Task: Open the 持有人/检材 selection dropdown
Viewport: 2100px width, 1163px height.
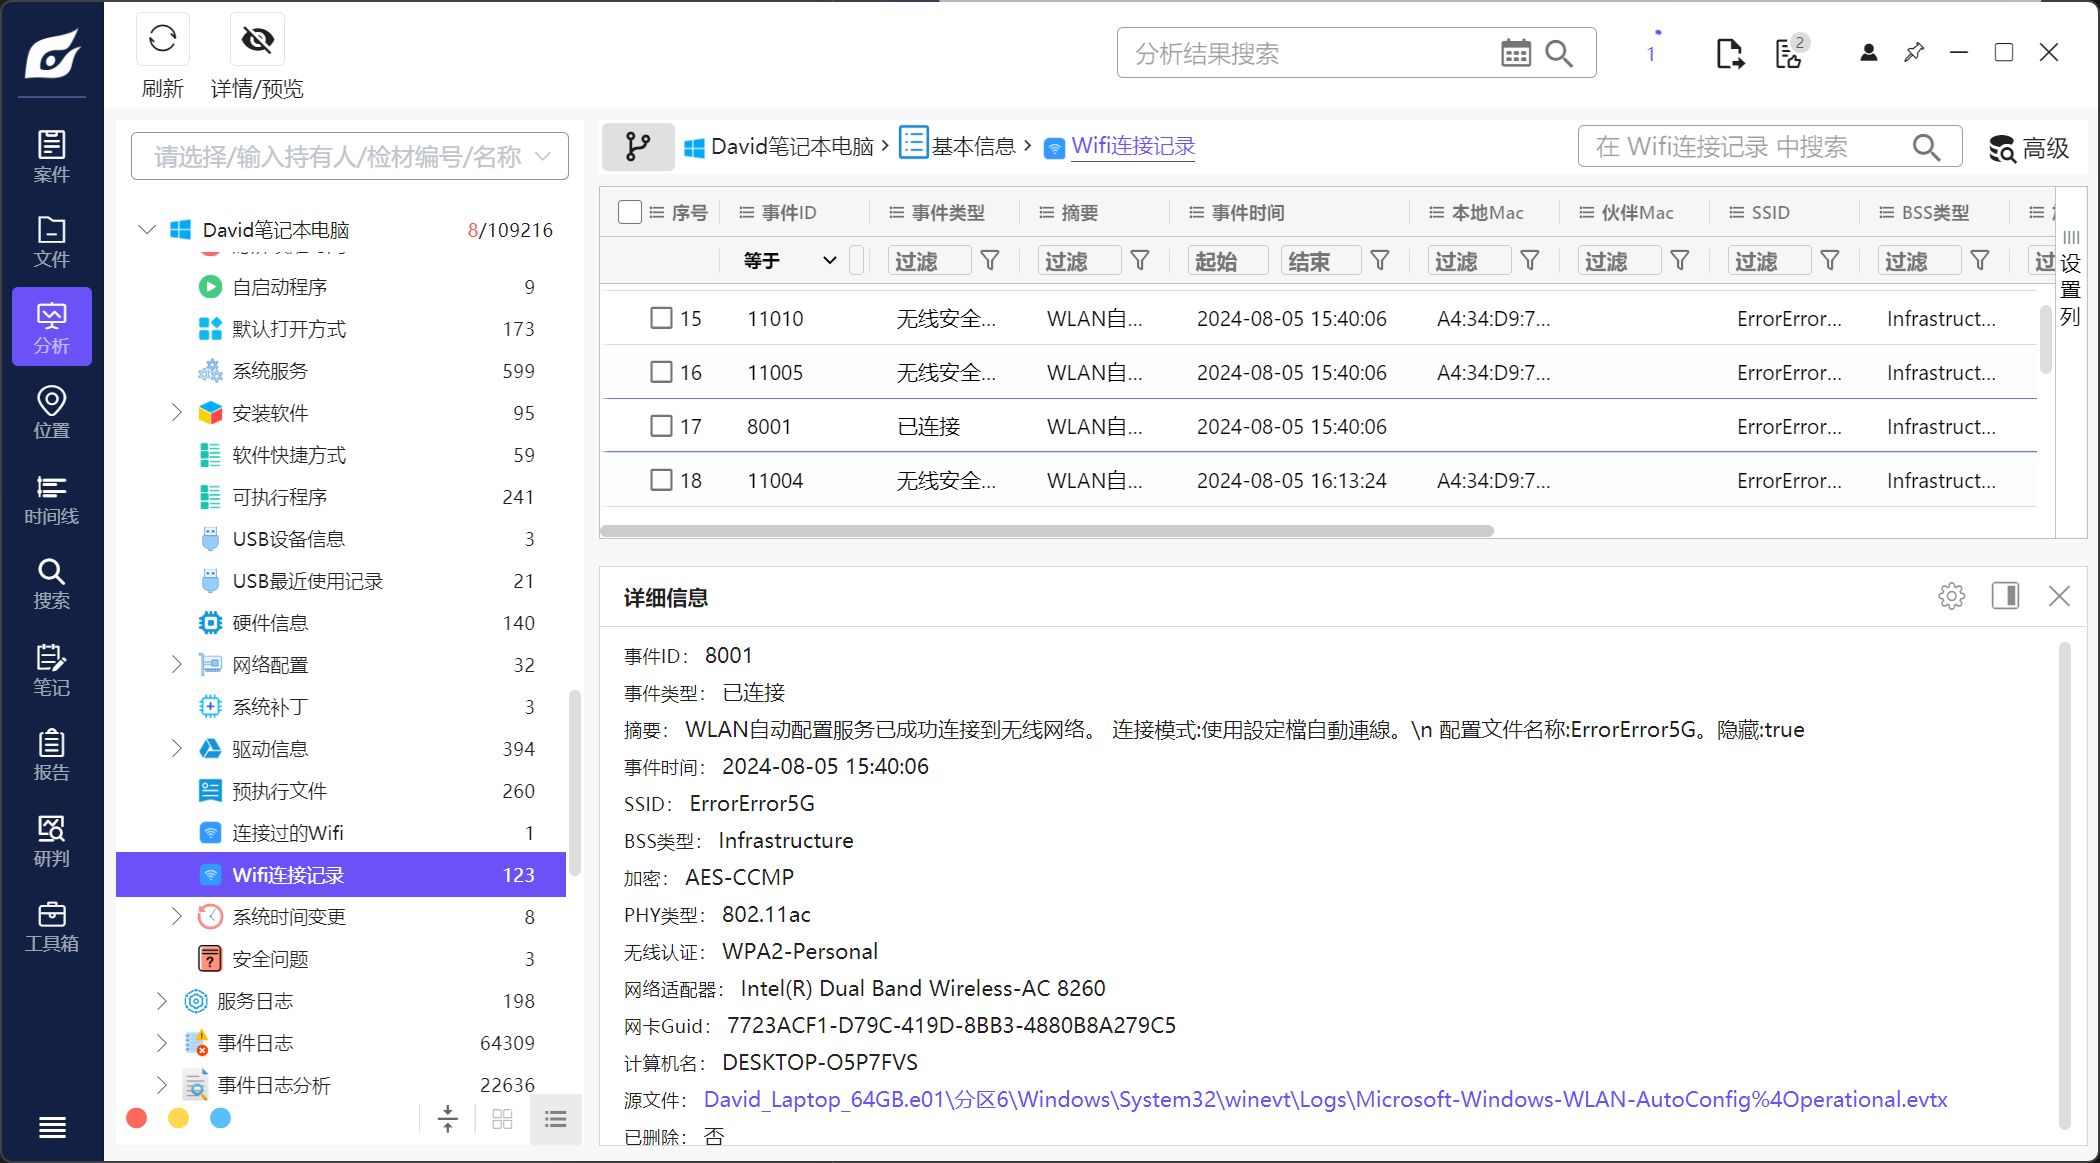Action: 349,156
